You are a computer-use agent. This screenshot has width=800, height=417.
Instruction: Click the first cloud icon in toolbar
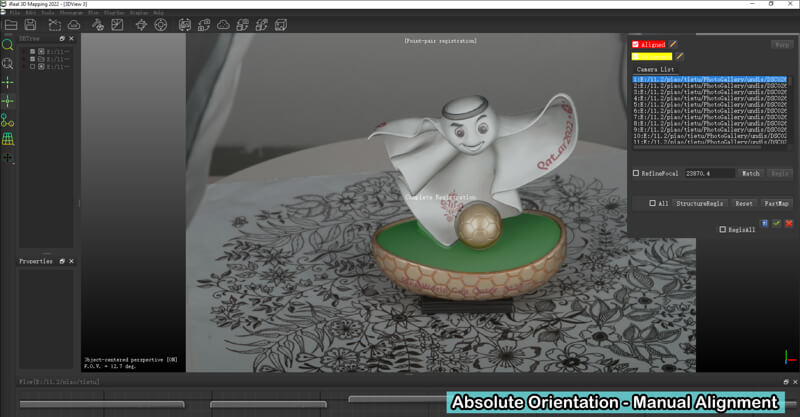coord(74,24)
